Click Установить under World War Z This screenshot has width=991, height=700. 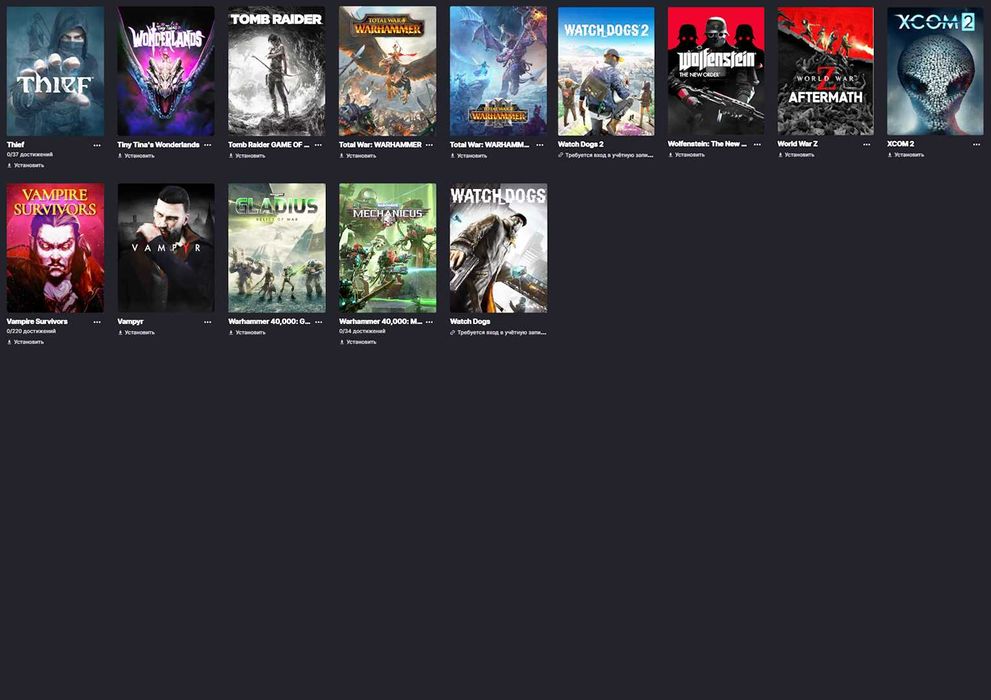click(796, 155)
